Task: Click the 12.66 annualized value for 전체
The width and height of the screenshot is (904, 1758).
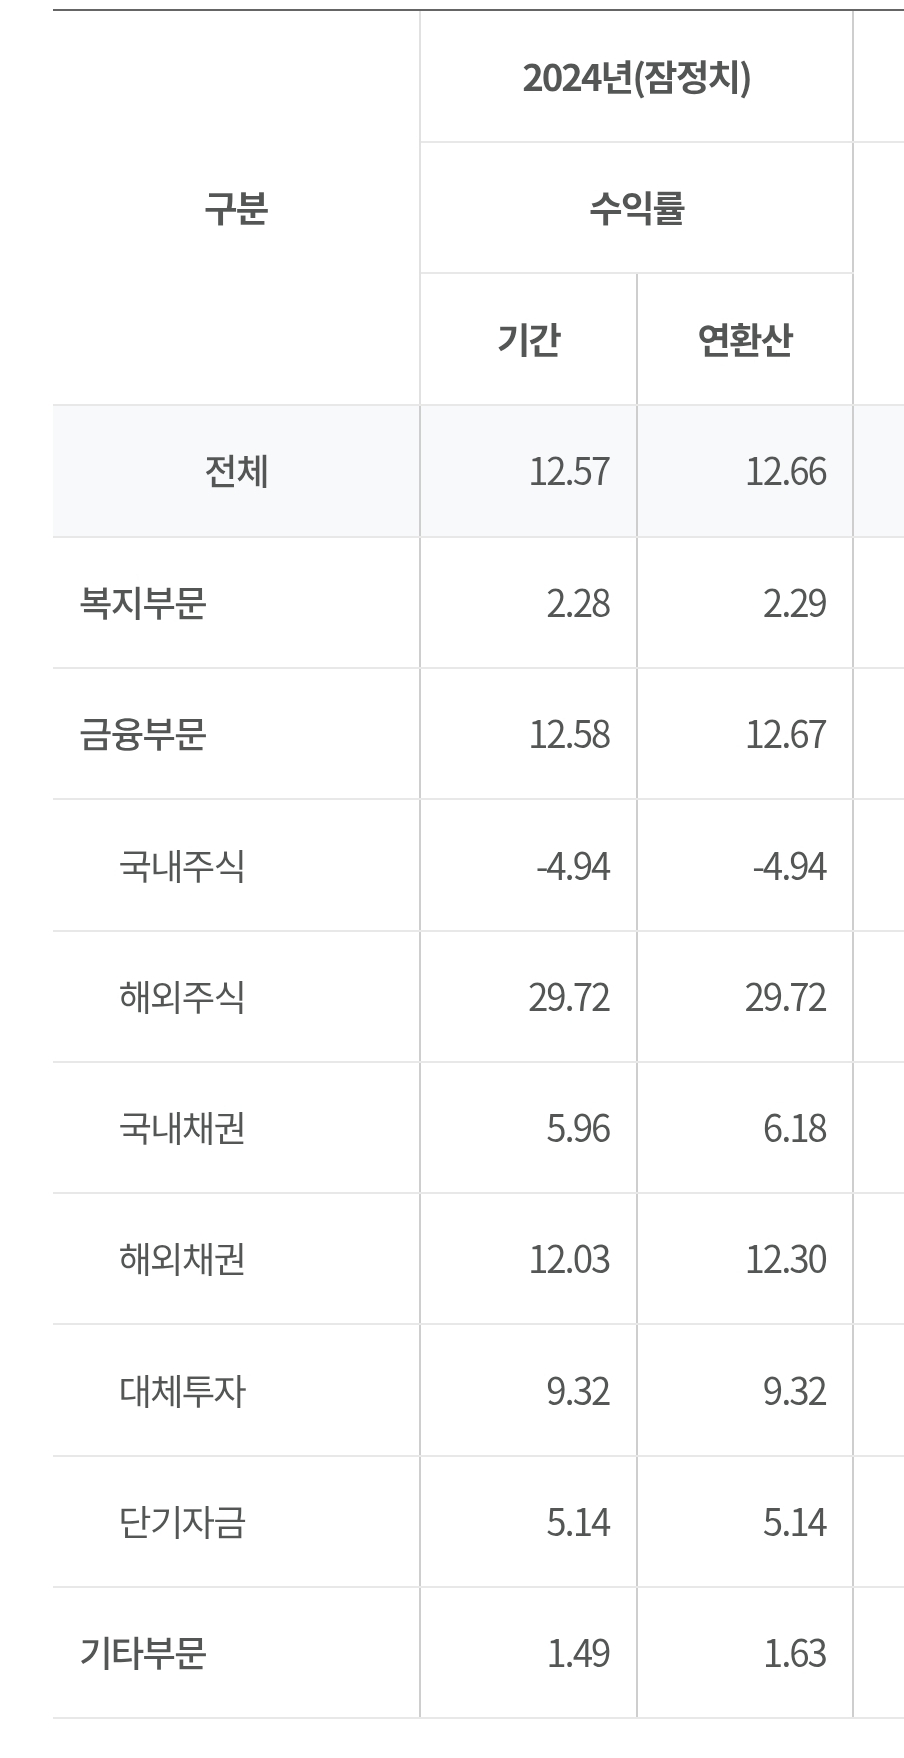Action: [786, 471]
